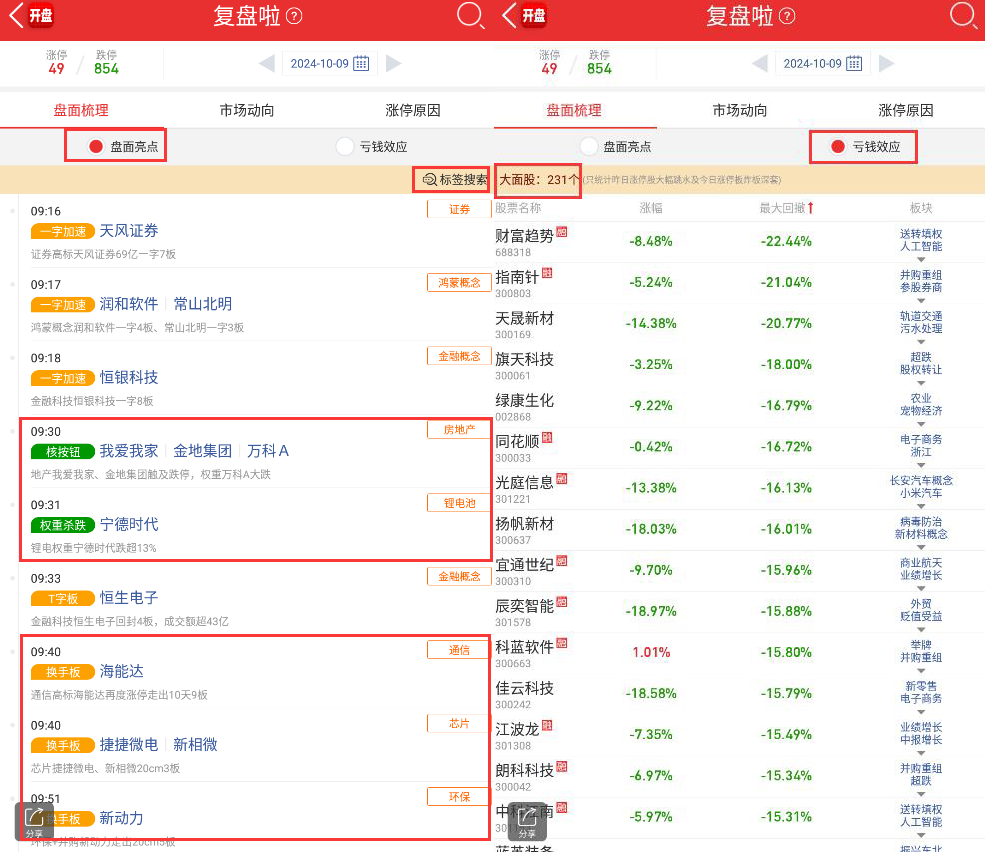The height and width of the screenshot is (852, 985).
Task: Tap the red margin badge beside 同花顺
Action: point(547,437)
